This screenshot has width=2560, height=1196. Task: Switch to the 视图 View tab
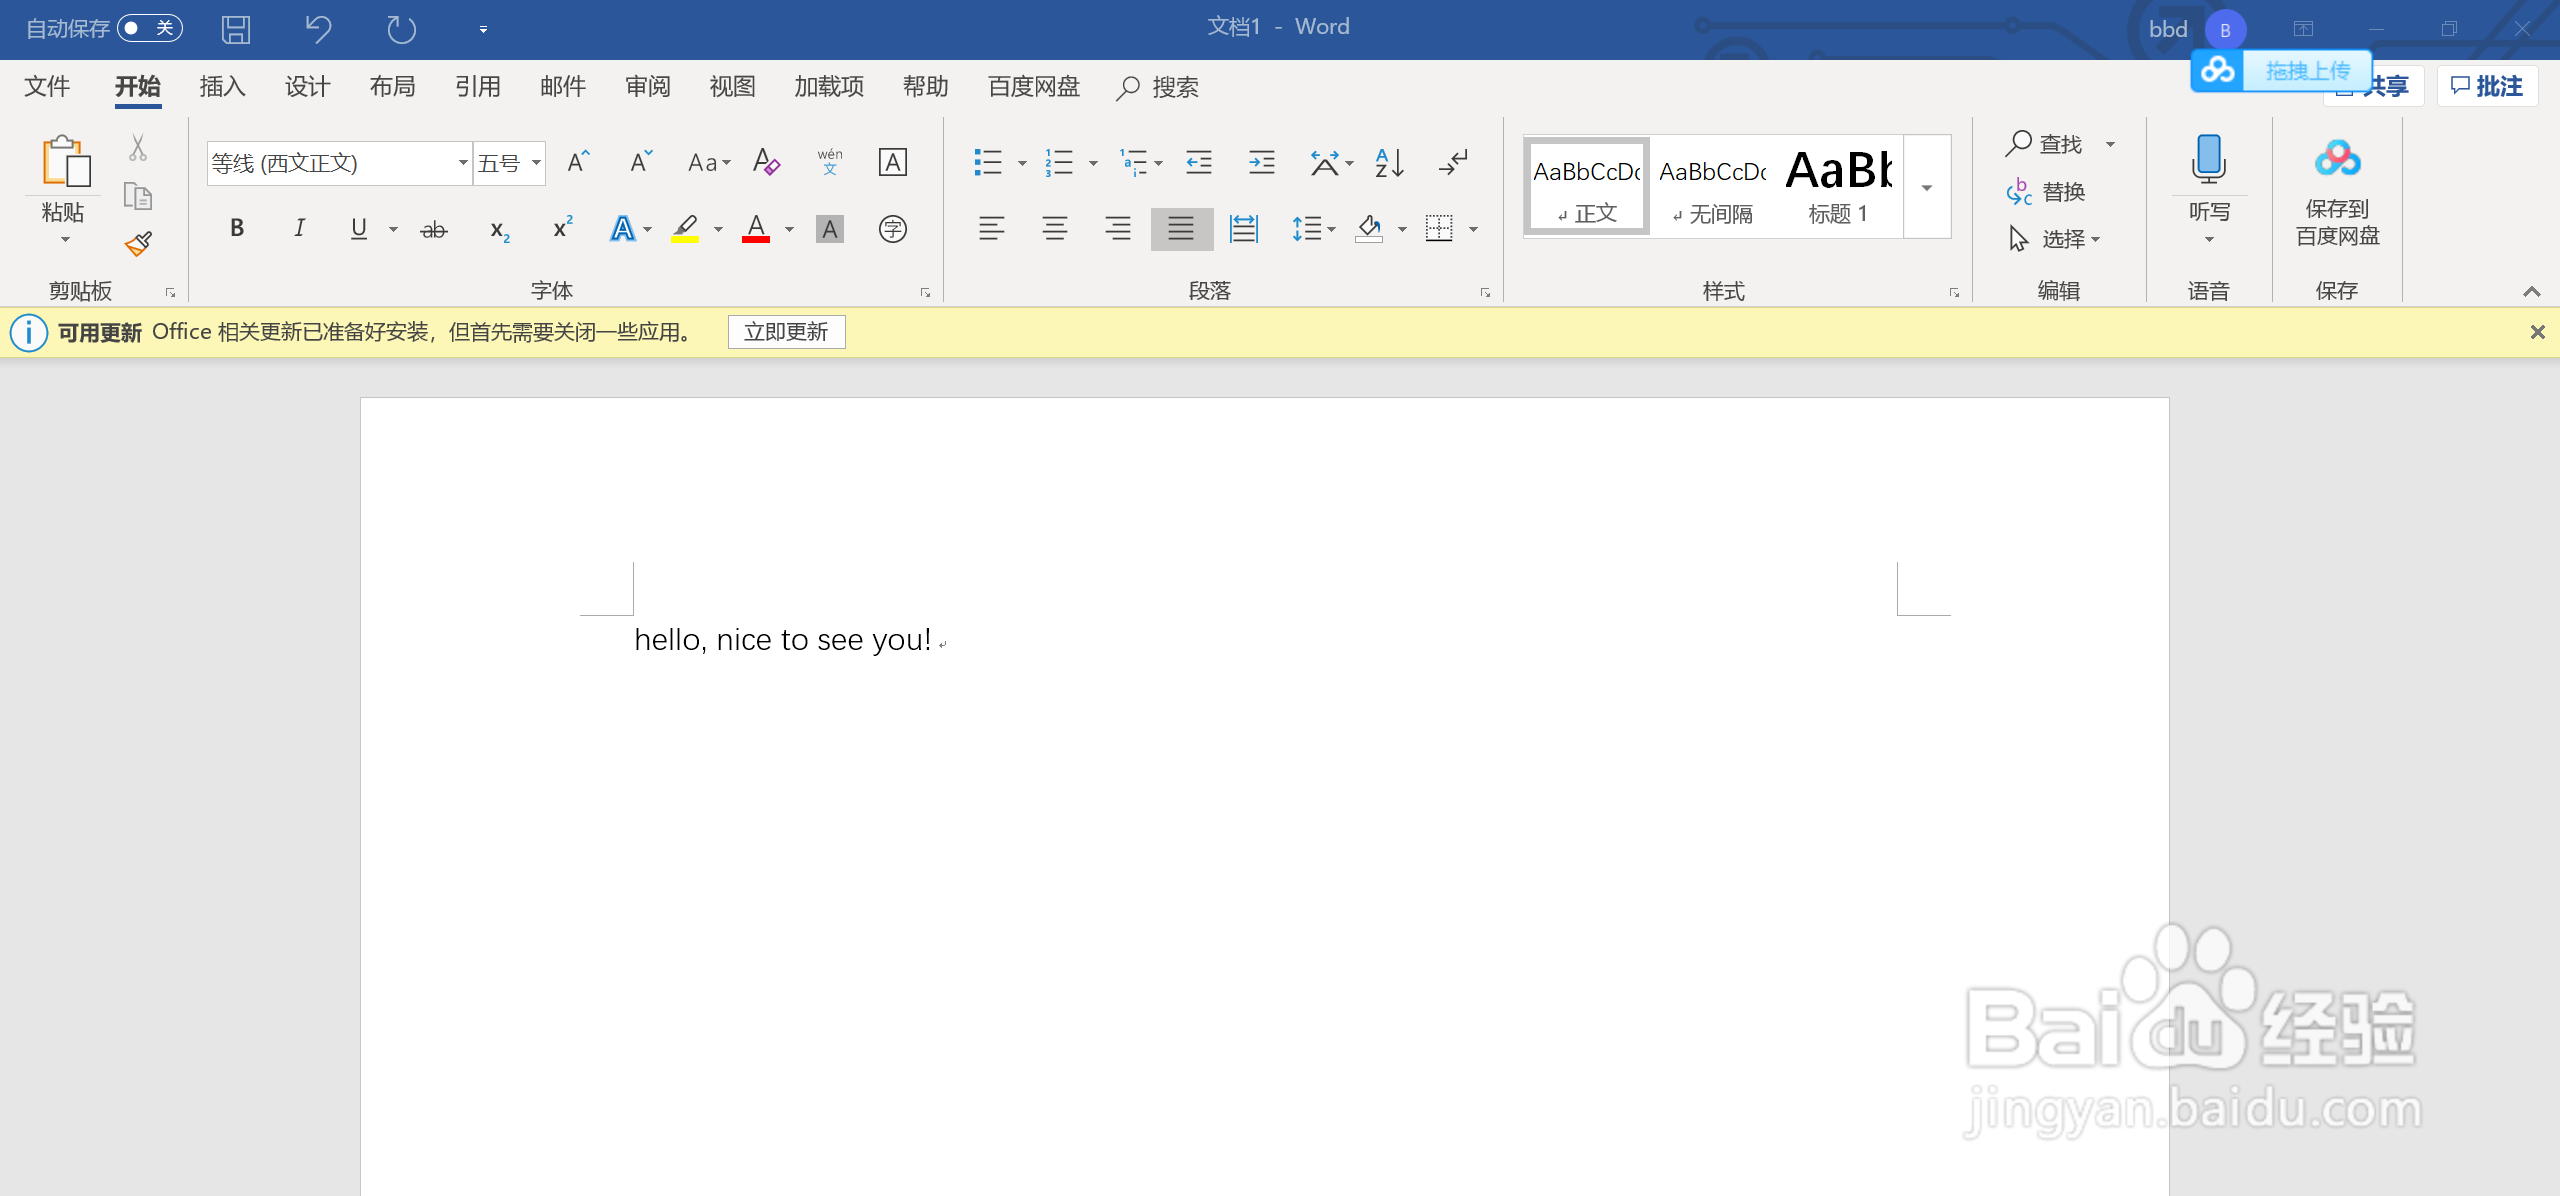click(732, 87)
